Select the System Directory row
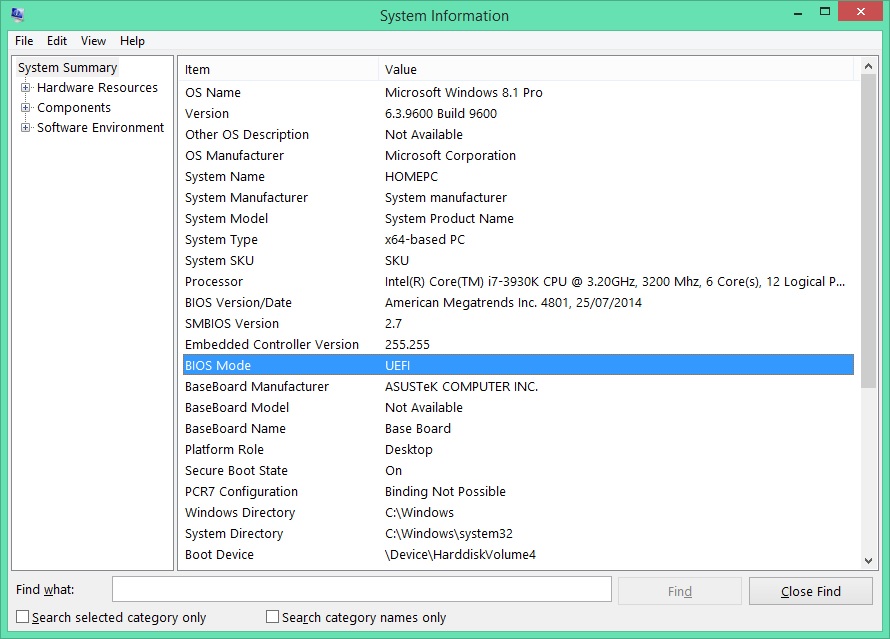 pos(518,533)
